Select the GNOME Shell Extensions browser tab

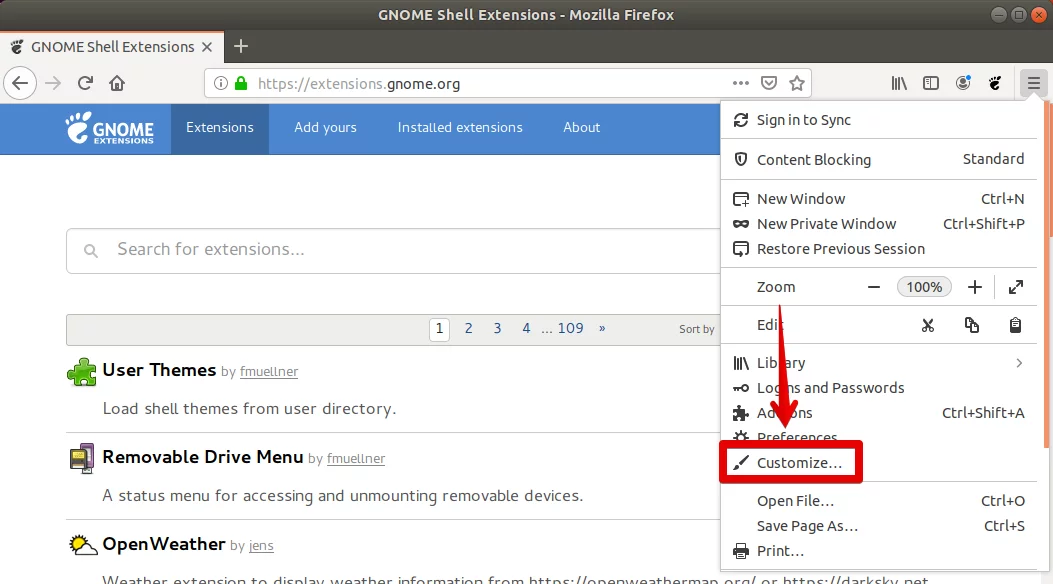coord(112,47)
